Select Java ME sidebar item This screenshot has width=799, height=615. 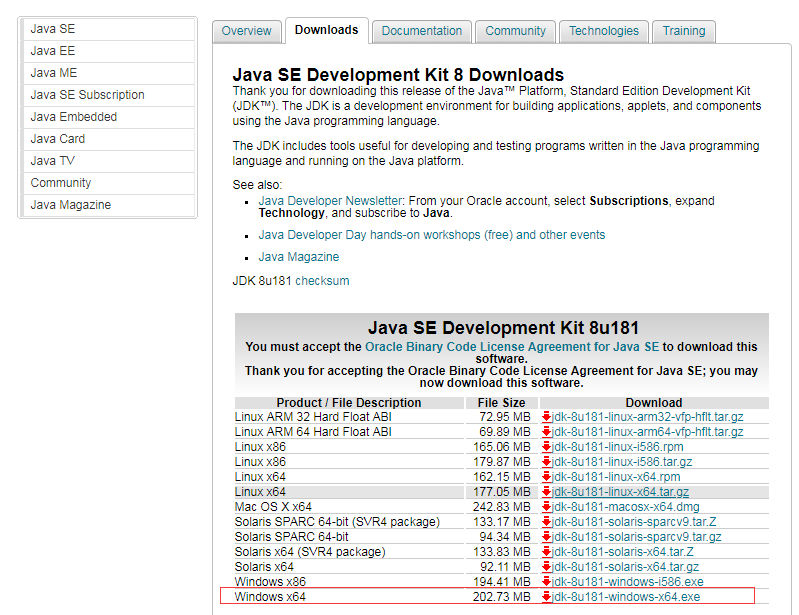pos(108,73)
